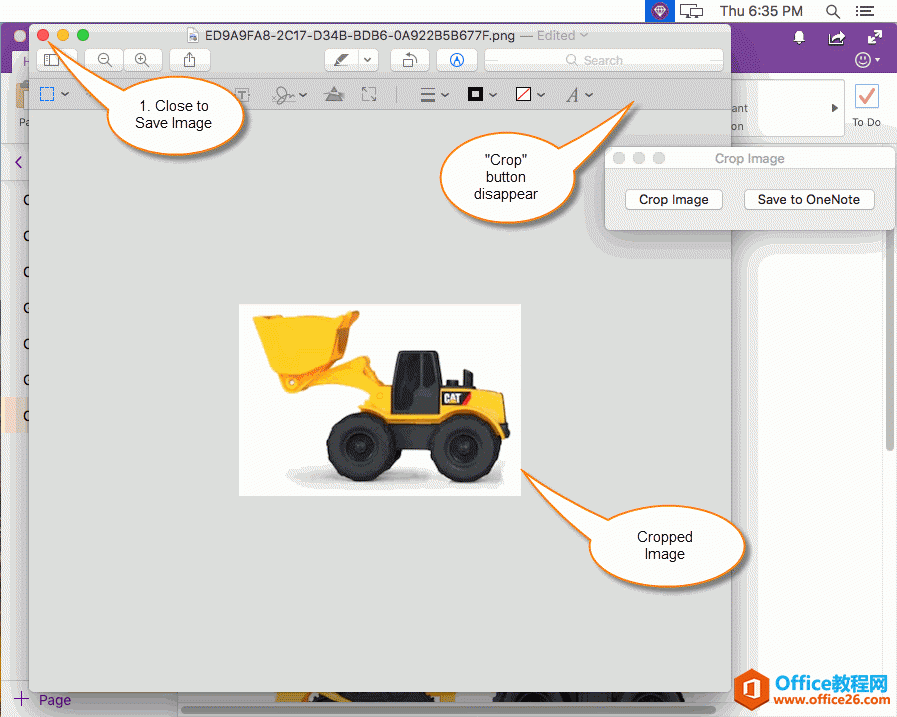897x717 pixels.
Task: Toggle the sidebar view in Preview
Action: click(52, 60)
